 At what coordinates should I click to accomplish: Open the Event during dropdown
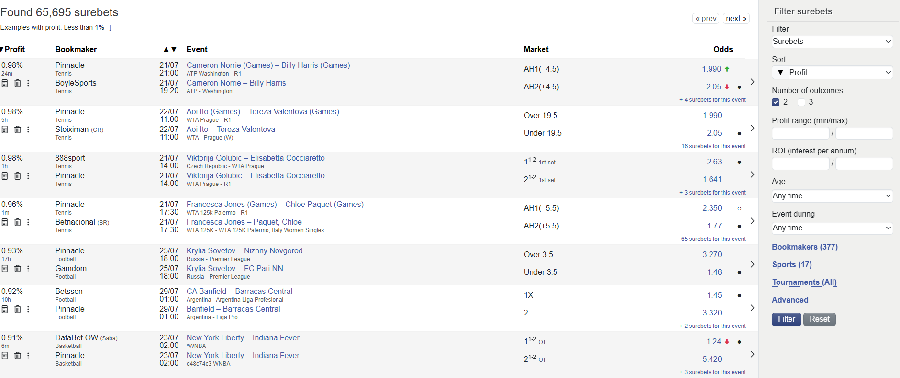[832, 228]
